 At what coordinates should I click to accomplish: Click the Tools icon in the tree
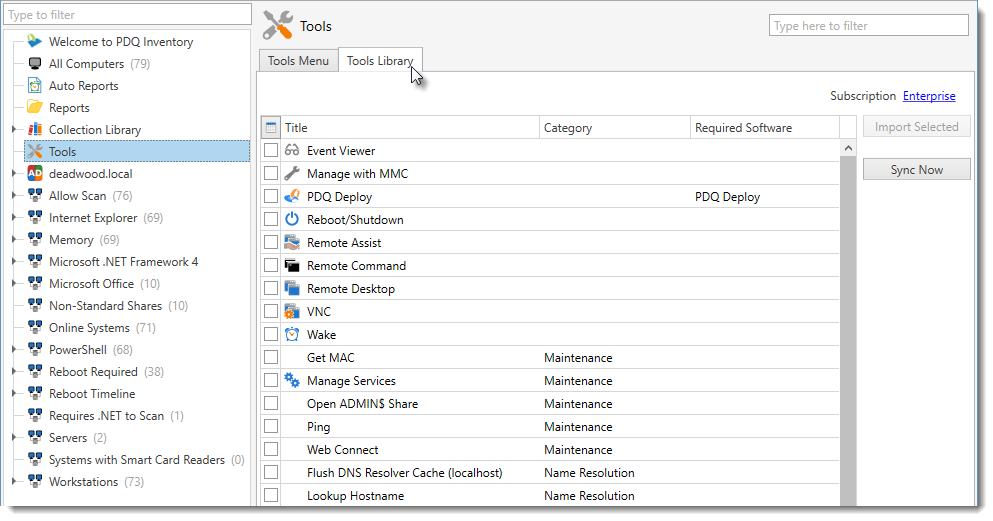[x=35, y=151]
